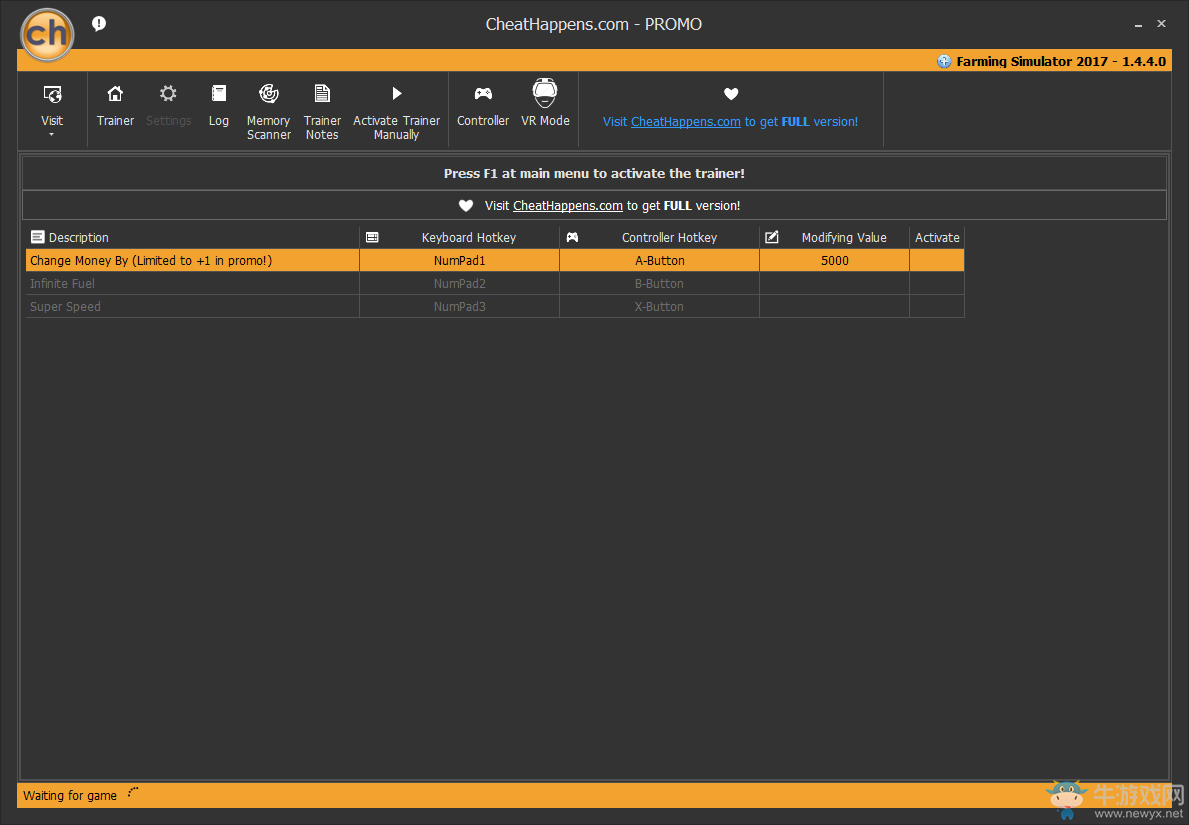Follow the blue CheatHappens.com toolbar link
The height and width of the screenshot is (825, 1189).
click(685, 121)
